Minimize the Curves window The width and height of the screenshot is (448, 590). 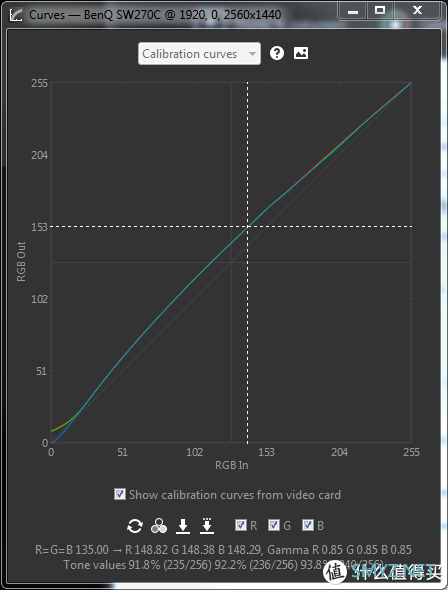coord(352,11)
